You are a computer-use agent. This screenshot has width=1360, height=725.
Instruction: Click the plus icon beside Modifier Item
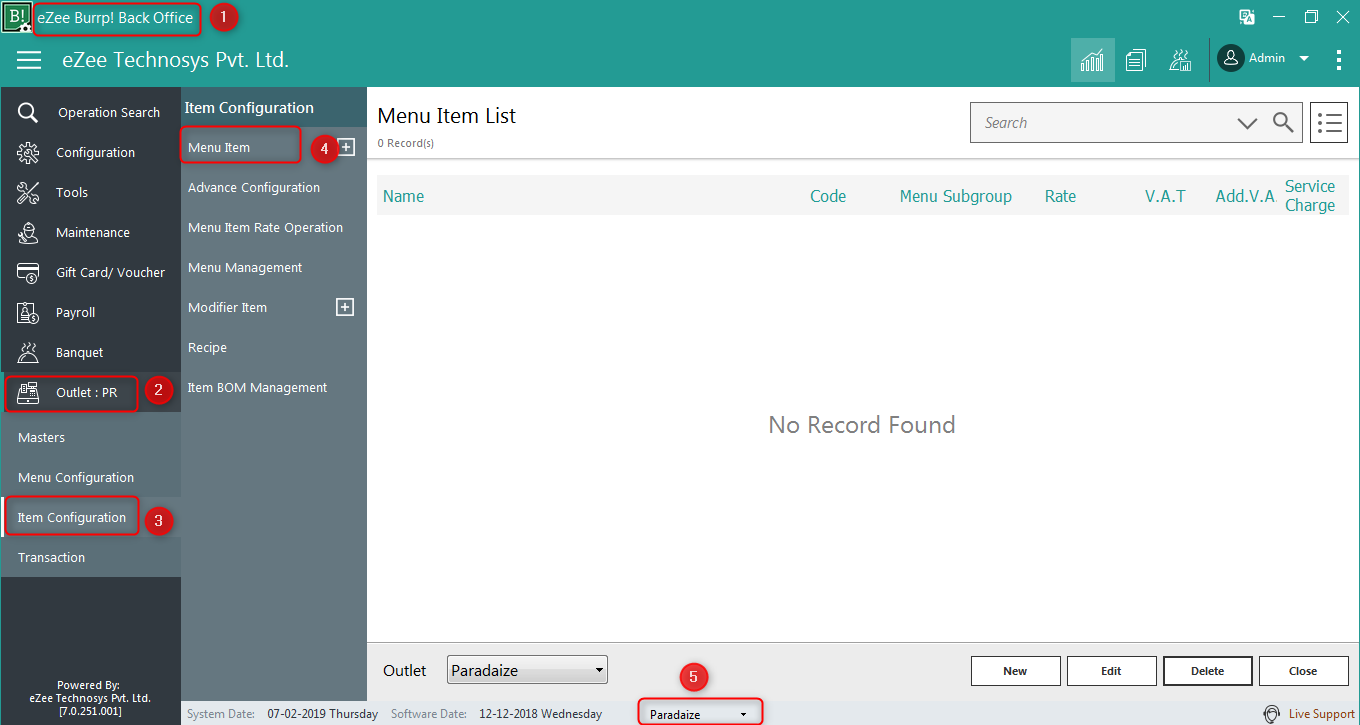345,307
